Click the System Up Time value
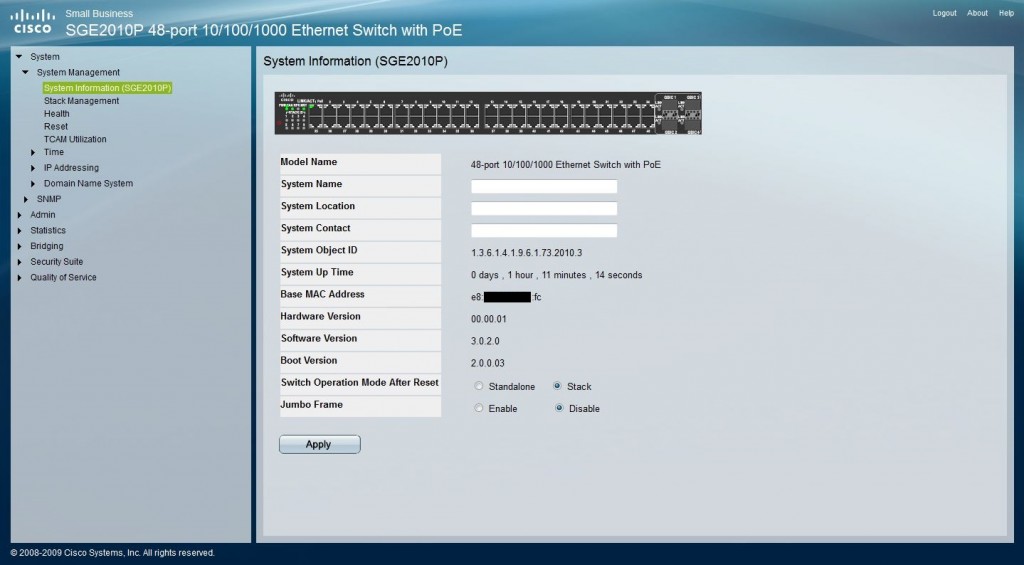This screenshot has width=1024, height=565. [x=556, y=275]
